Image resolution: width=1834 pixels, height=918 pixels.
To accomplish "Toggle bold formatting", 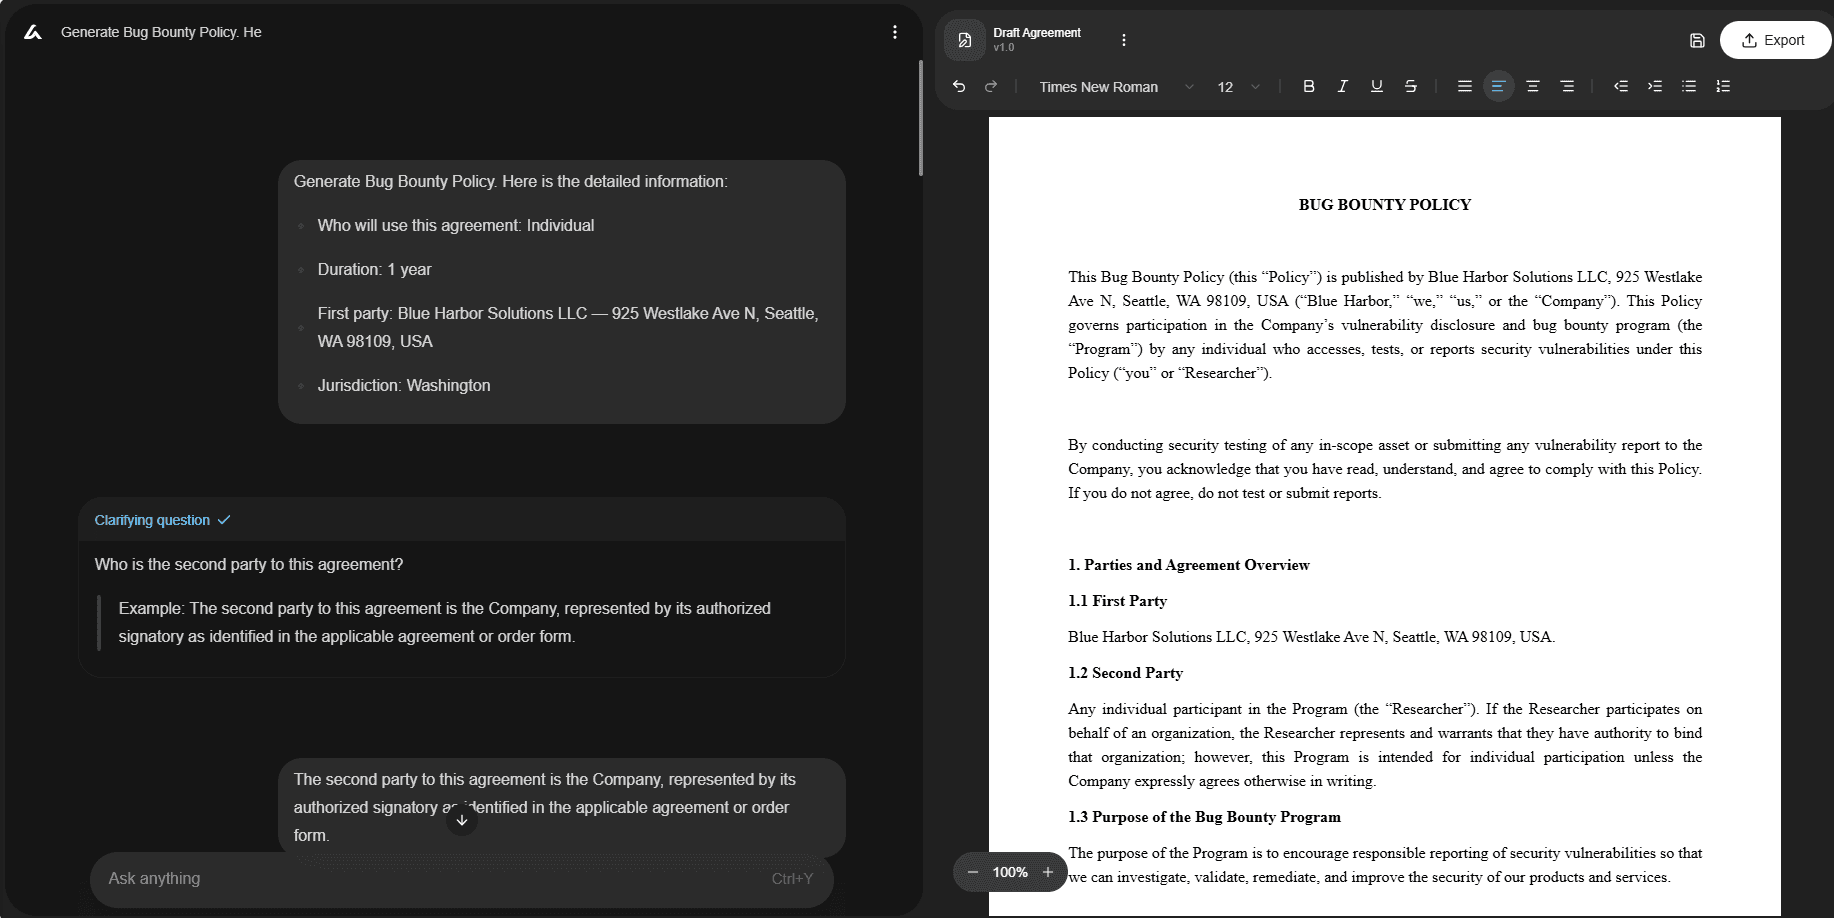I will coord(1308,86).
